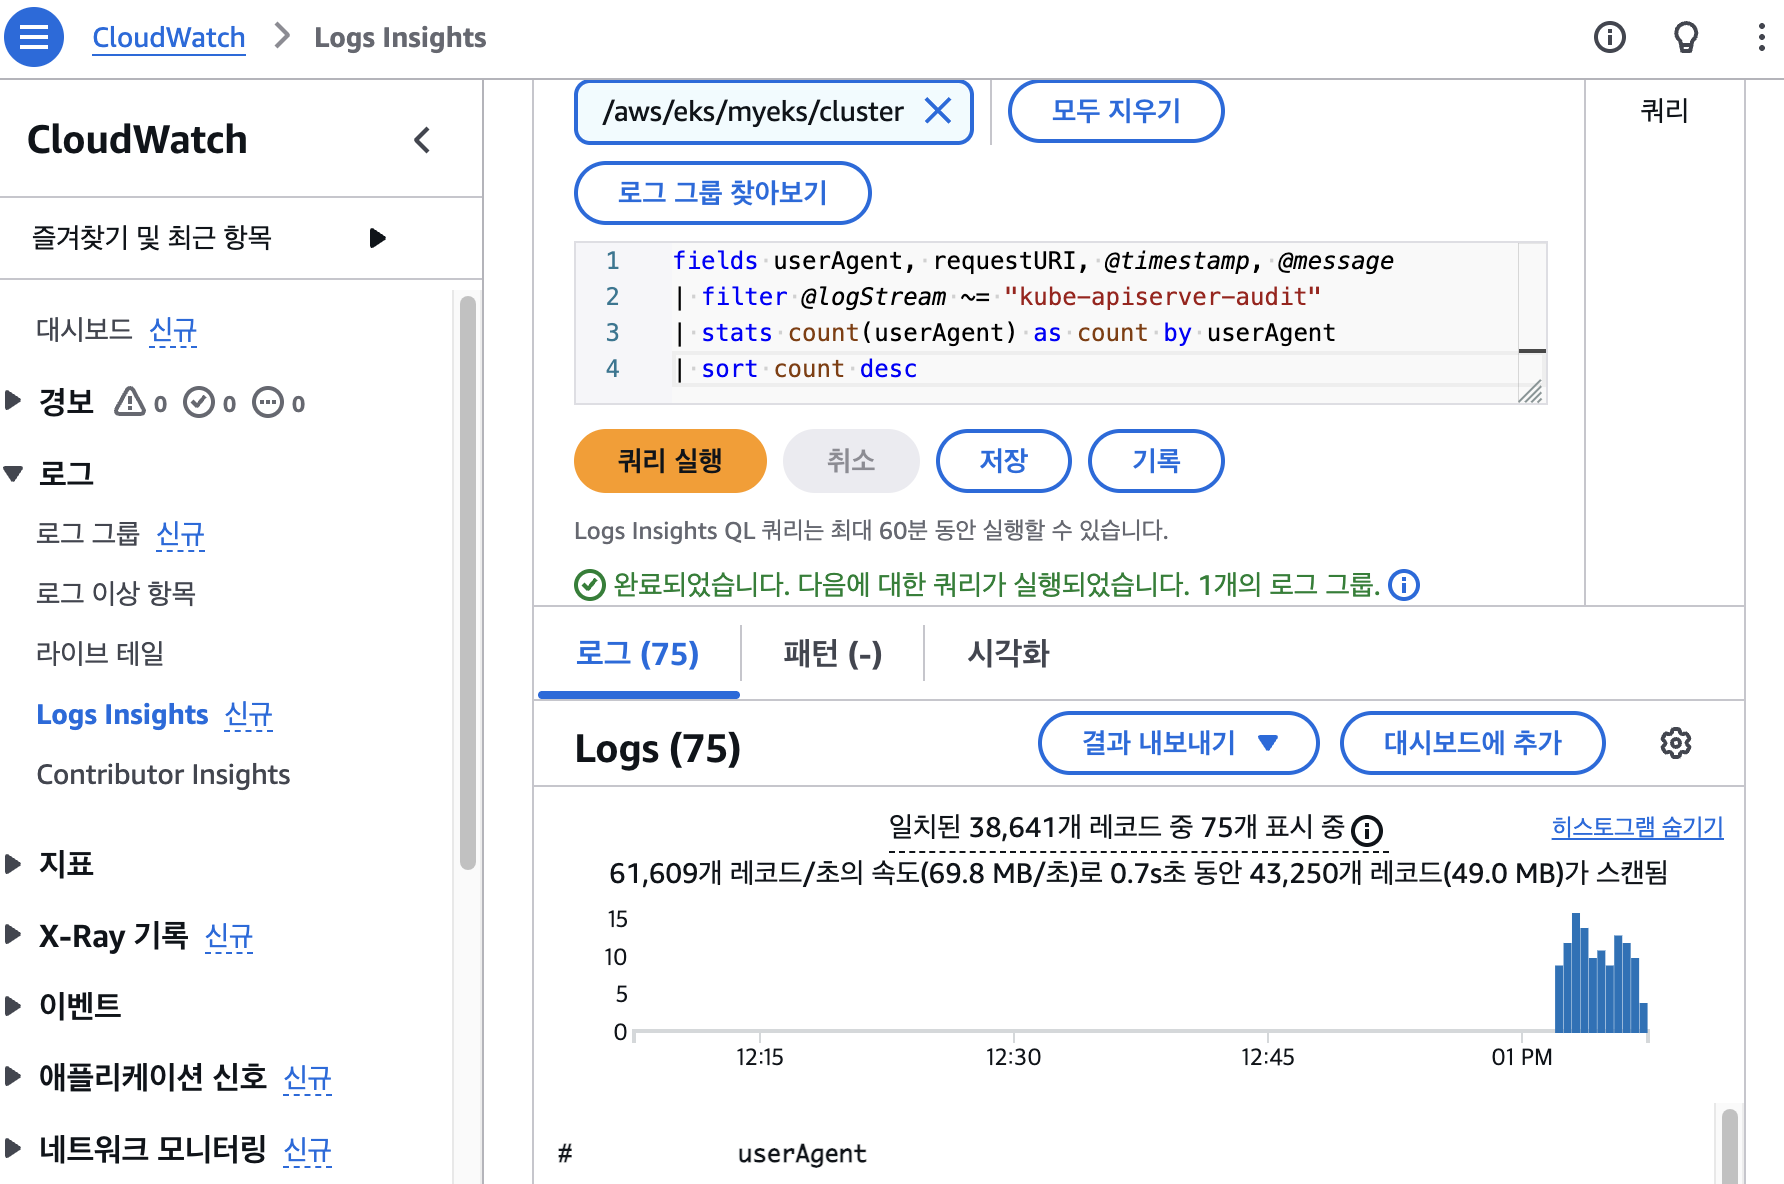The image size is (1784, 1184).
Task: Open the vertical three-dot options menu
Action: (x=1761, y=37)
